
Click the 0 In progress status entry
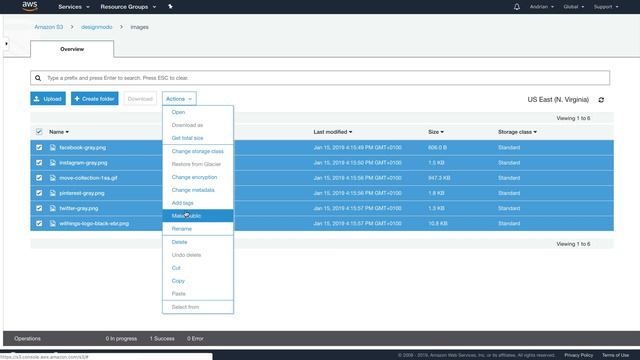pos(121,338)
